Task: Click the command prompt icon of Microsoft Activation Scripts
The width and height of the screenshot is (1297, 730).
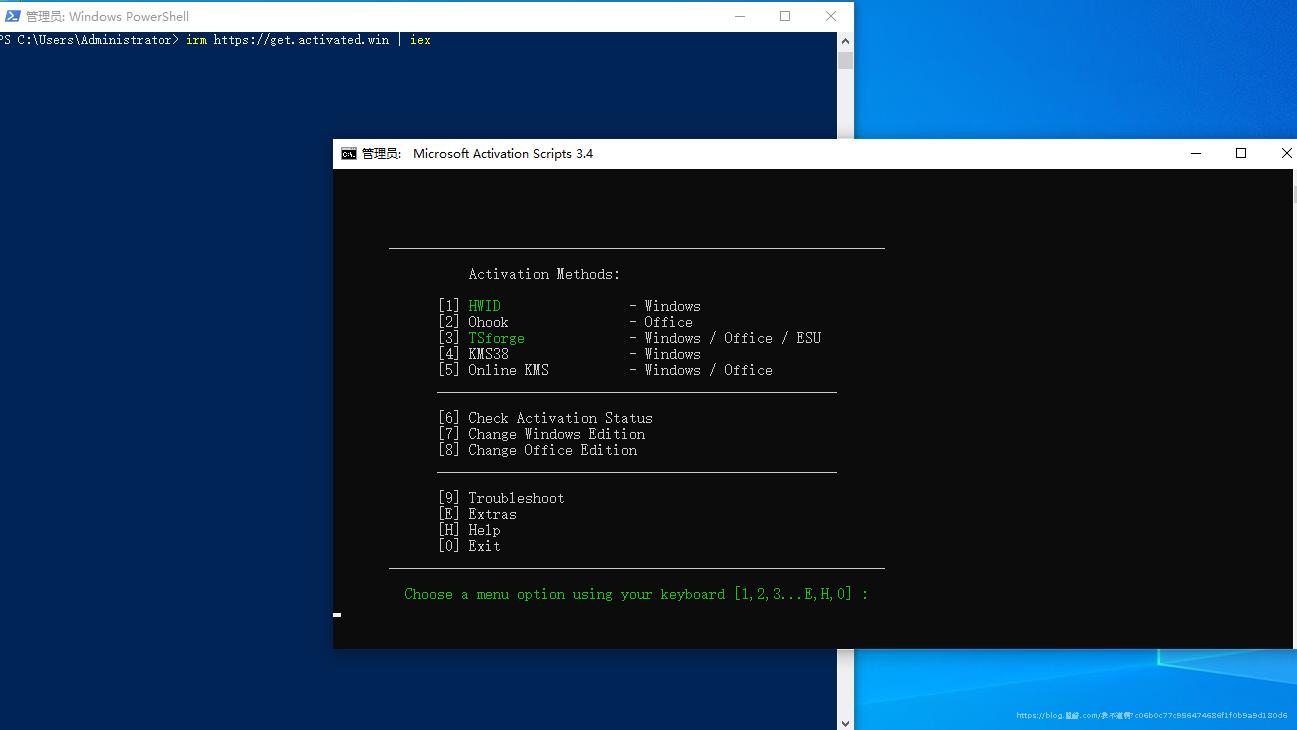Action: click(x=349, y=154)
